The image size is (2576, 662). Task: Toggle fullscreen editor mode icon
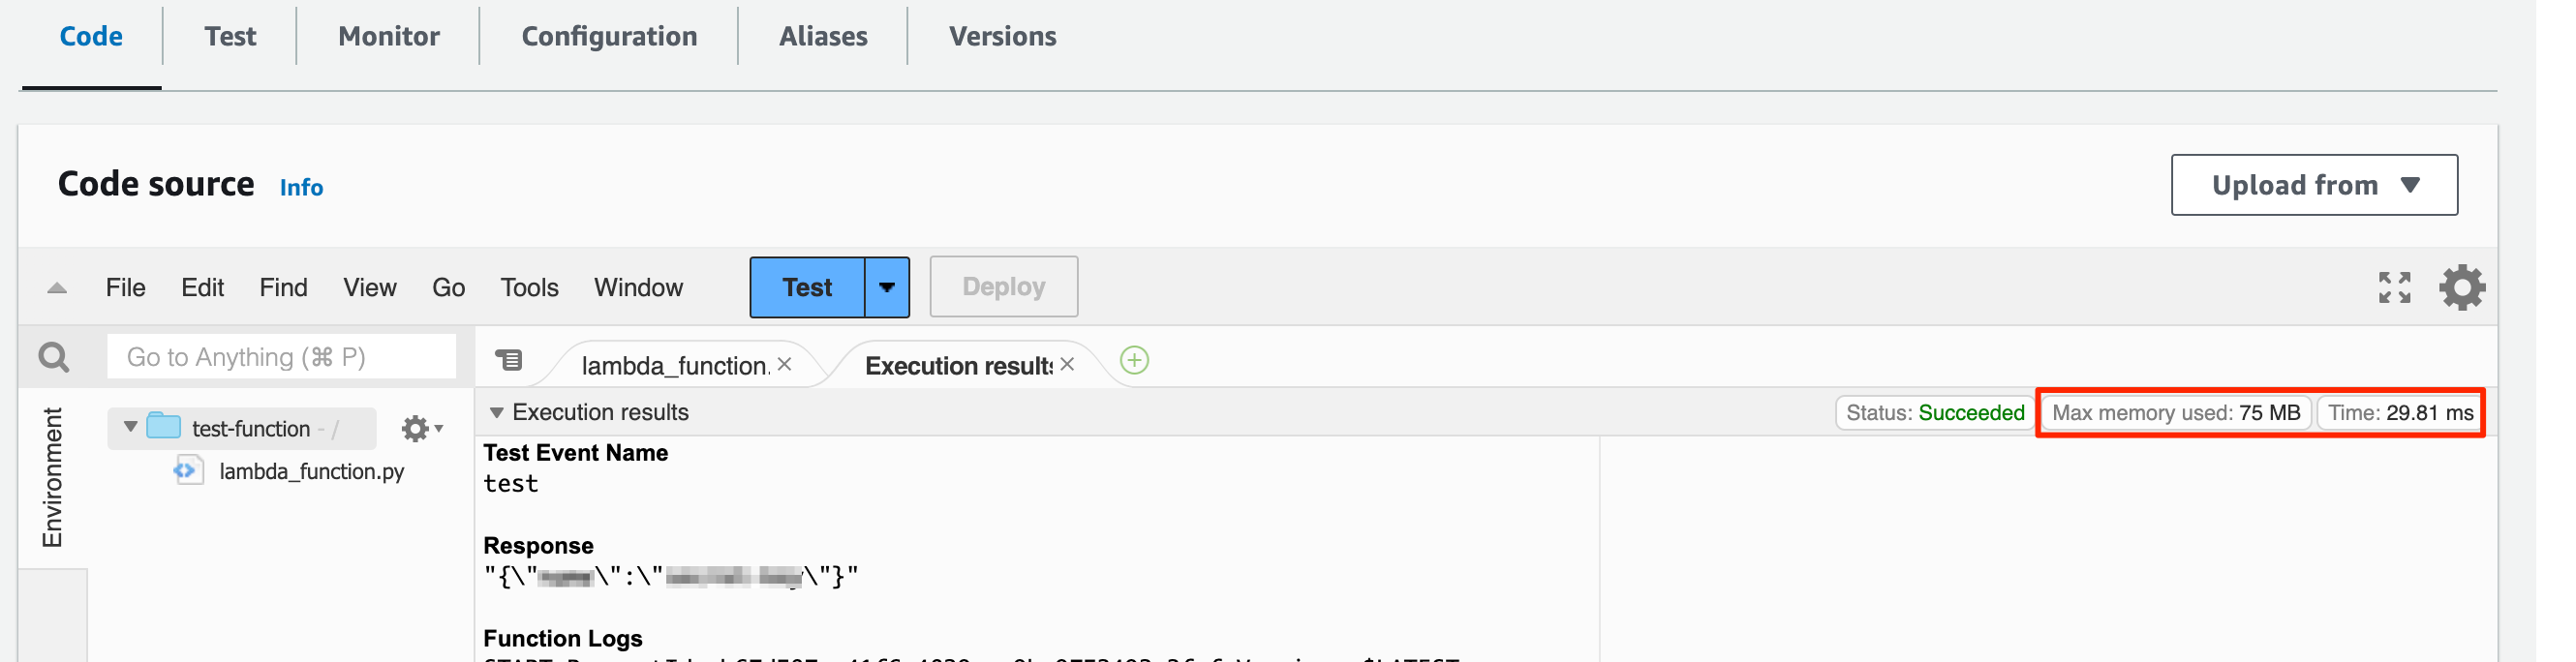tap(2394, 288)
